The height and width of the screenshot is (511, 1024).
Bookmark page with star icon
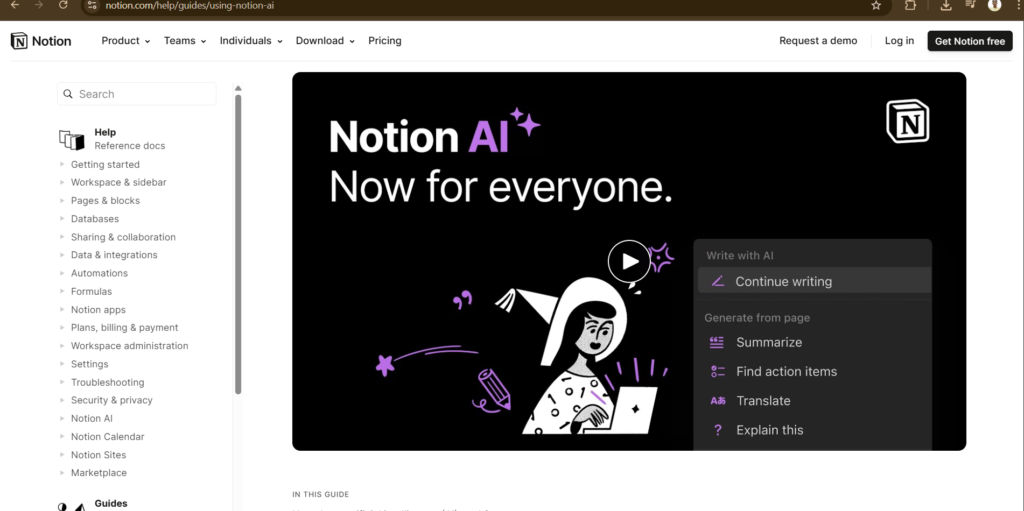point(876,5)
